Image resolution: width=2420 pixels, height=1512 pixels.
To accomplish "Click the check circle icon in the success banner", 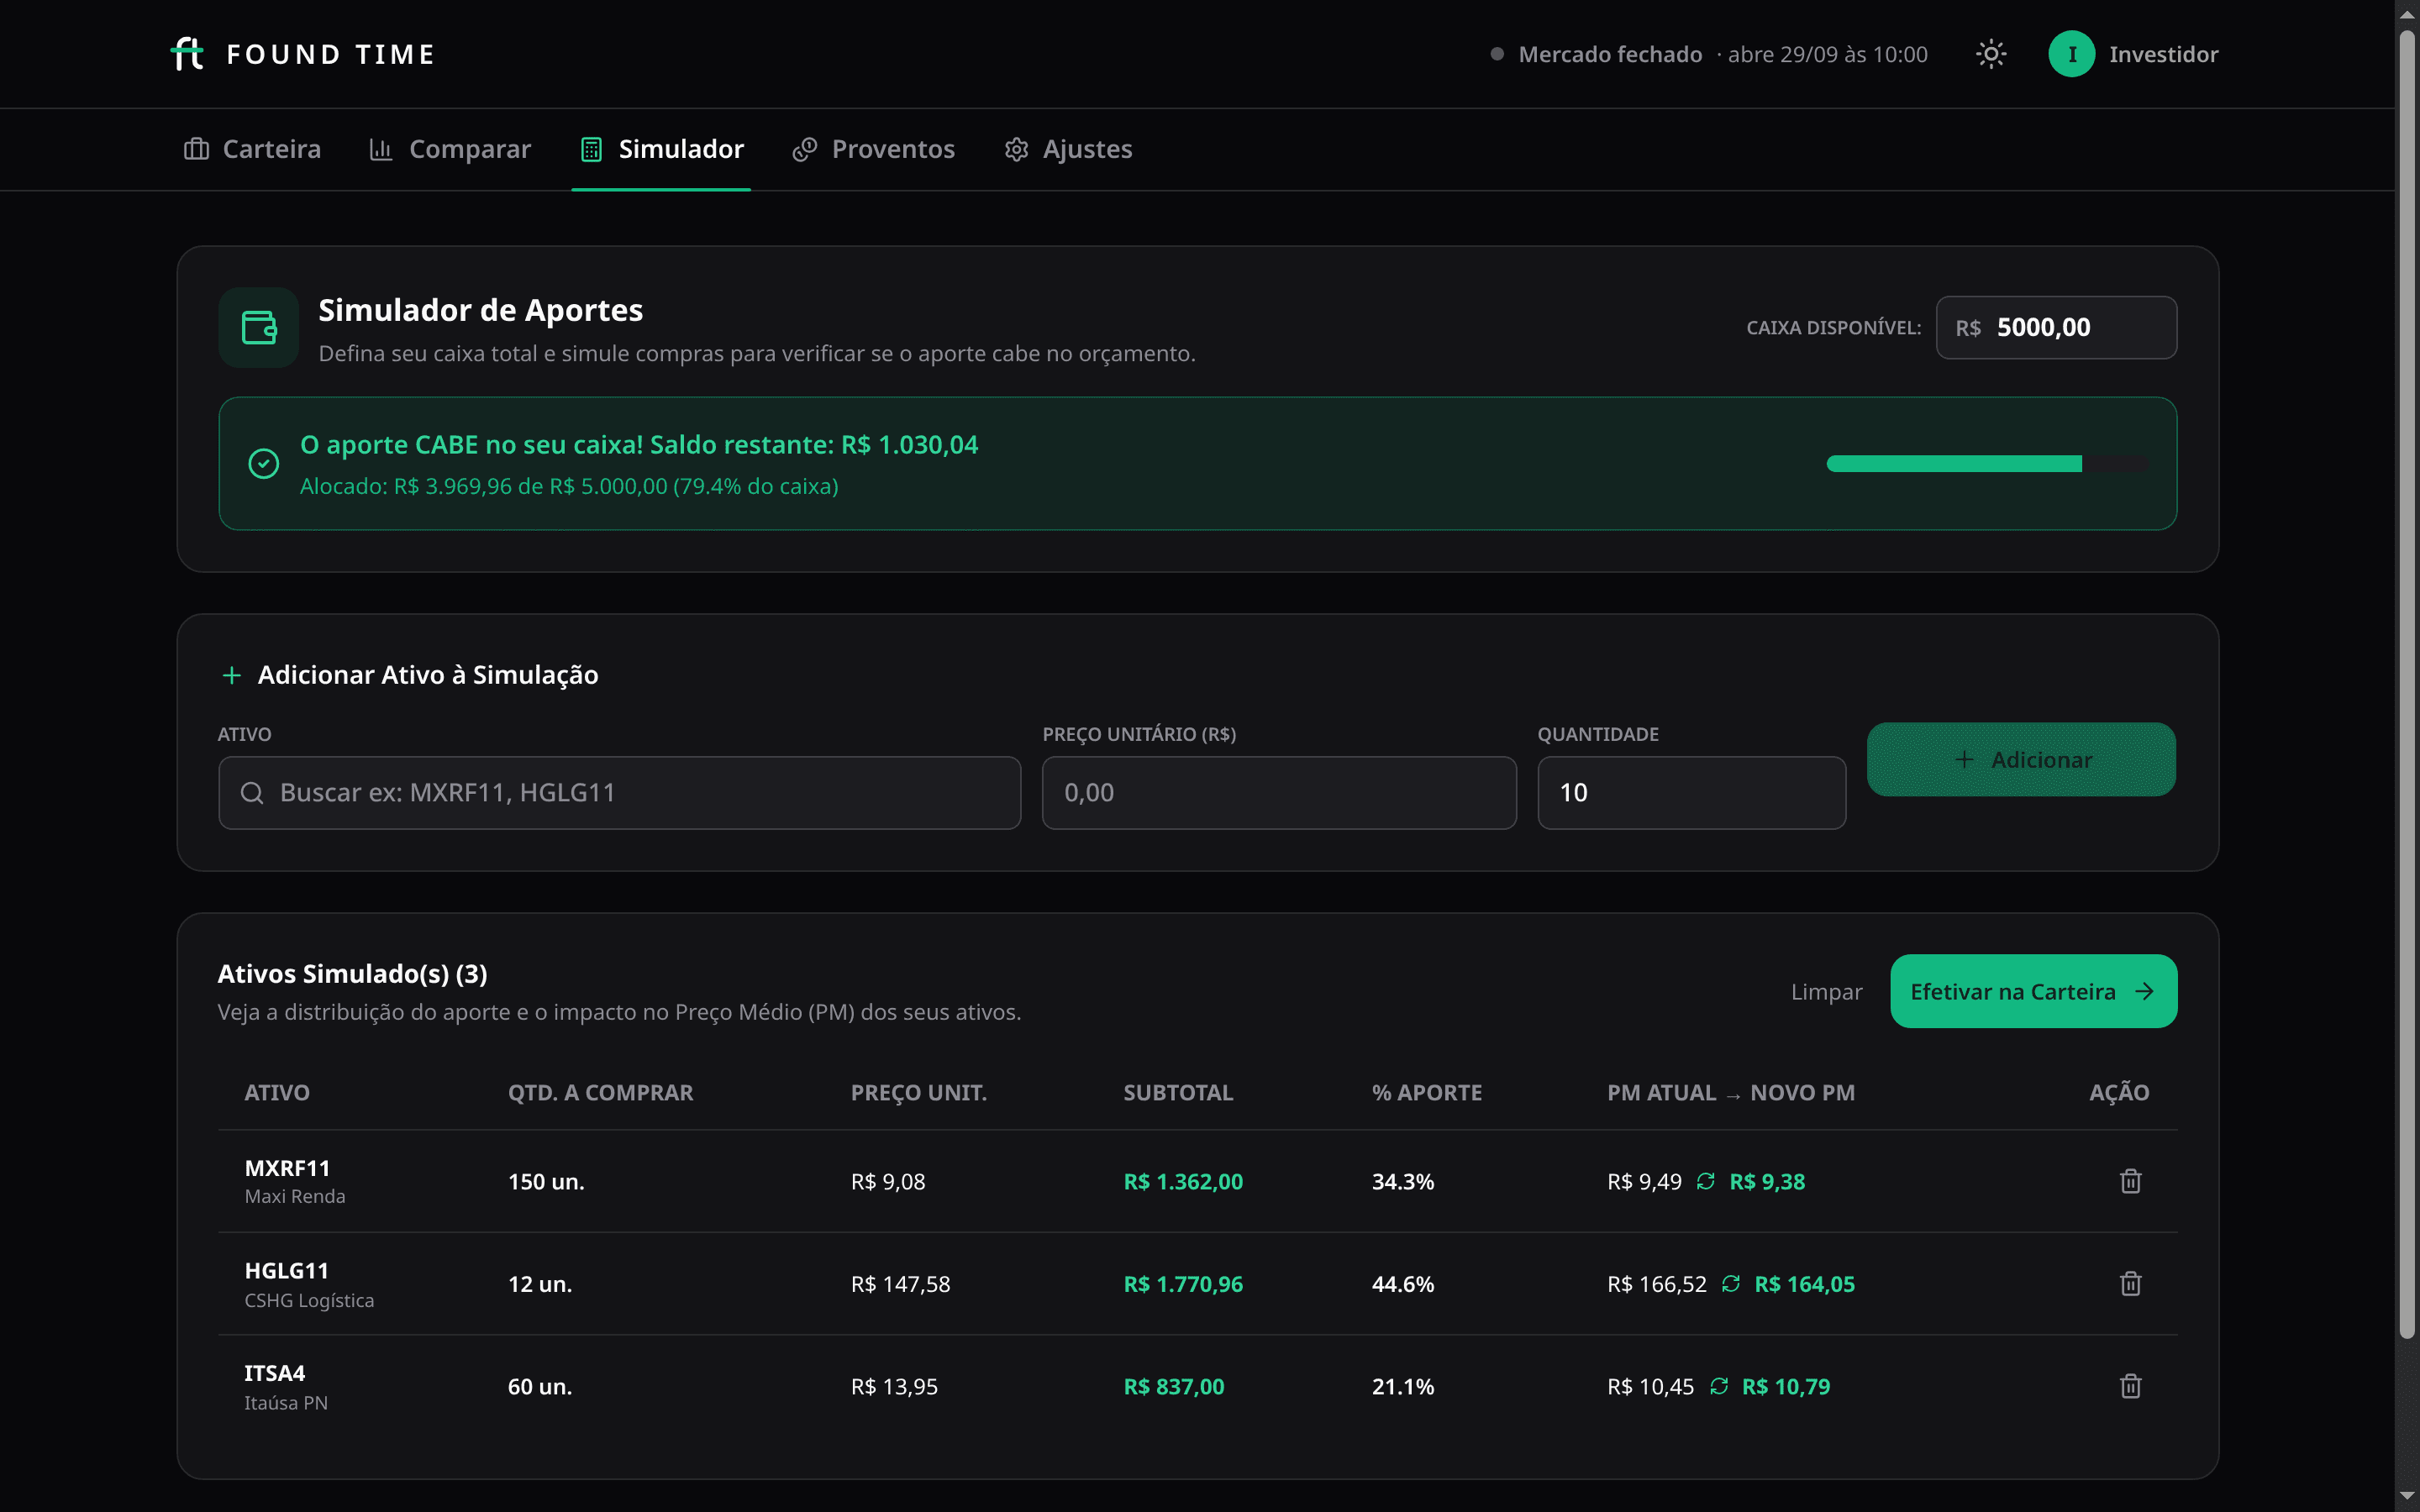I will (x=264, y=464).
